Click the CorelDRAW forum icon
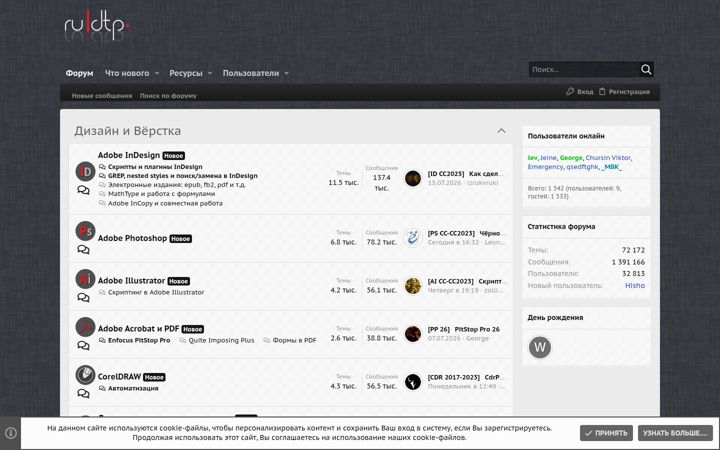Screen dimensions: 720x450 pyautogui.click(x=85, y=375)
